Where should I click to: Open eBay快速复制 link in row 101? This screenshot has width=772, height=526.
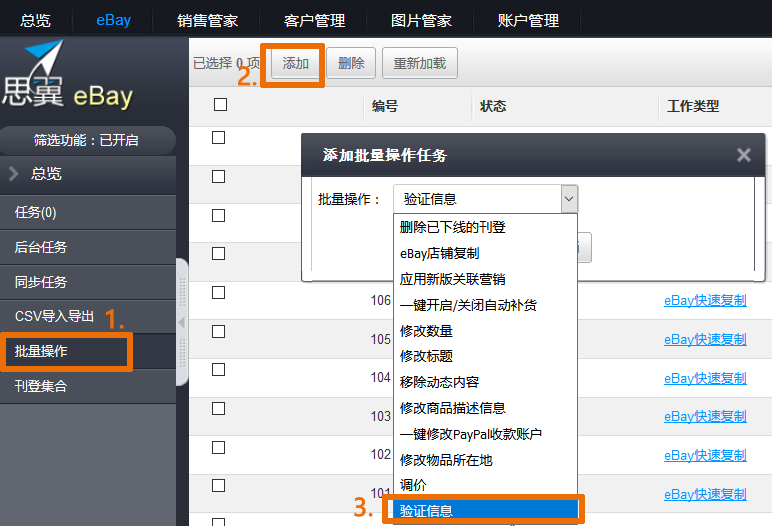(x=705, y=494)
